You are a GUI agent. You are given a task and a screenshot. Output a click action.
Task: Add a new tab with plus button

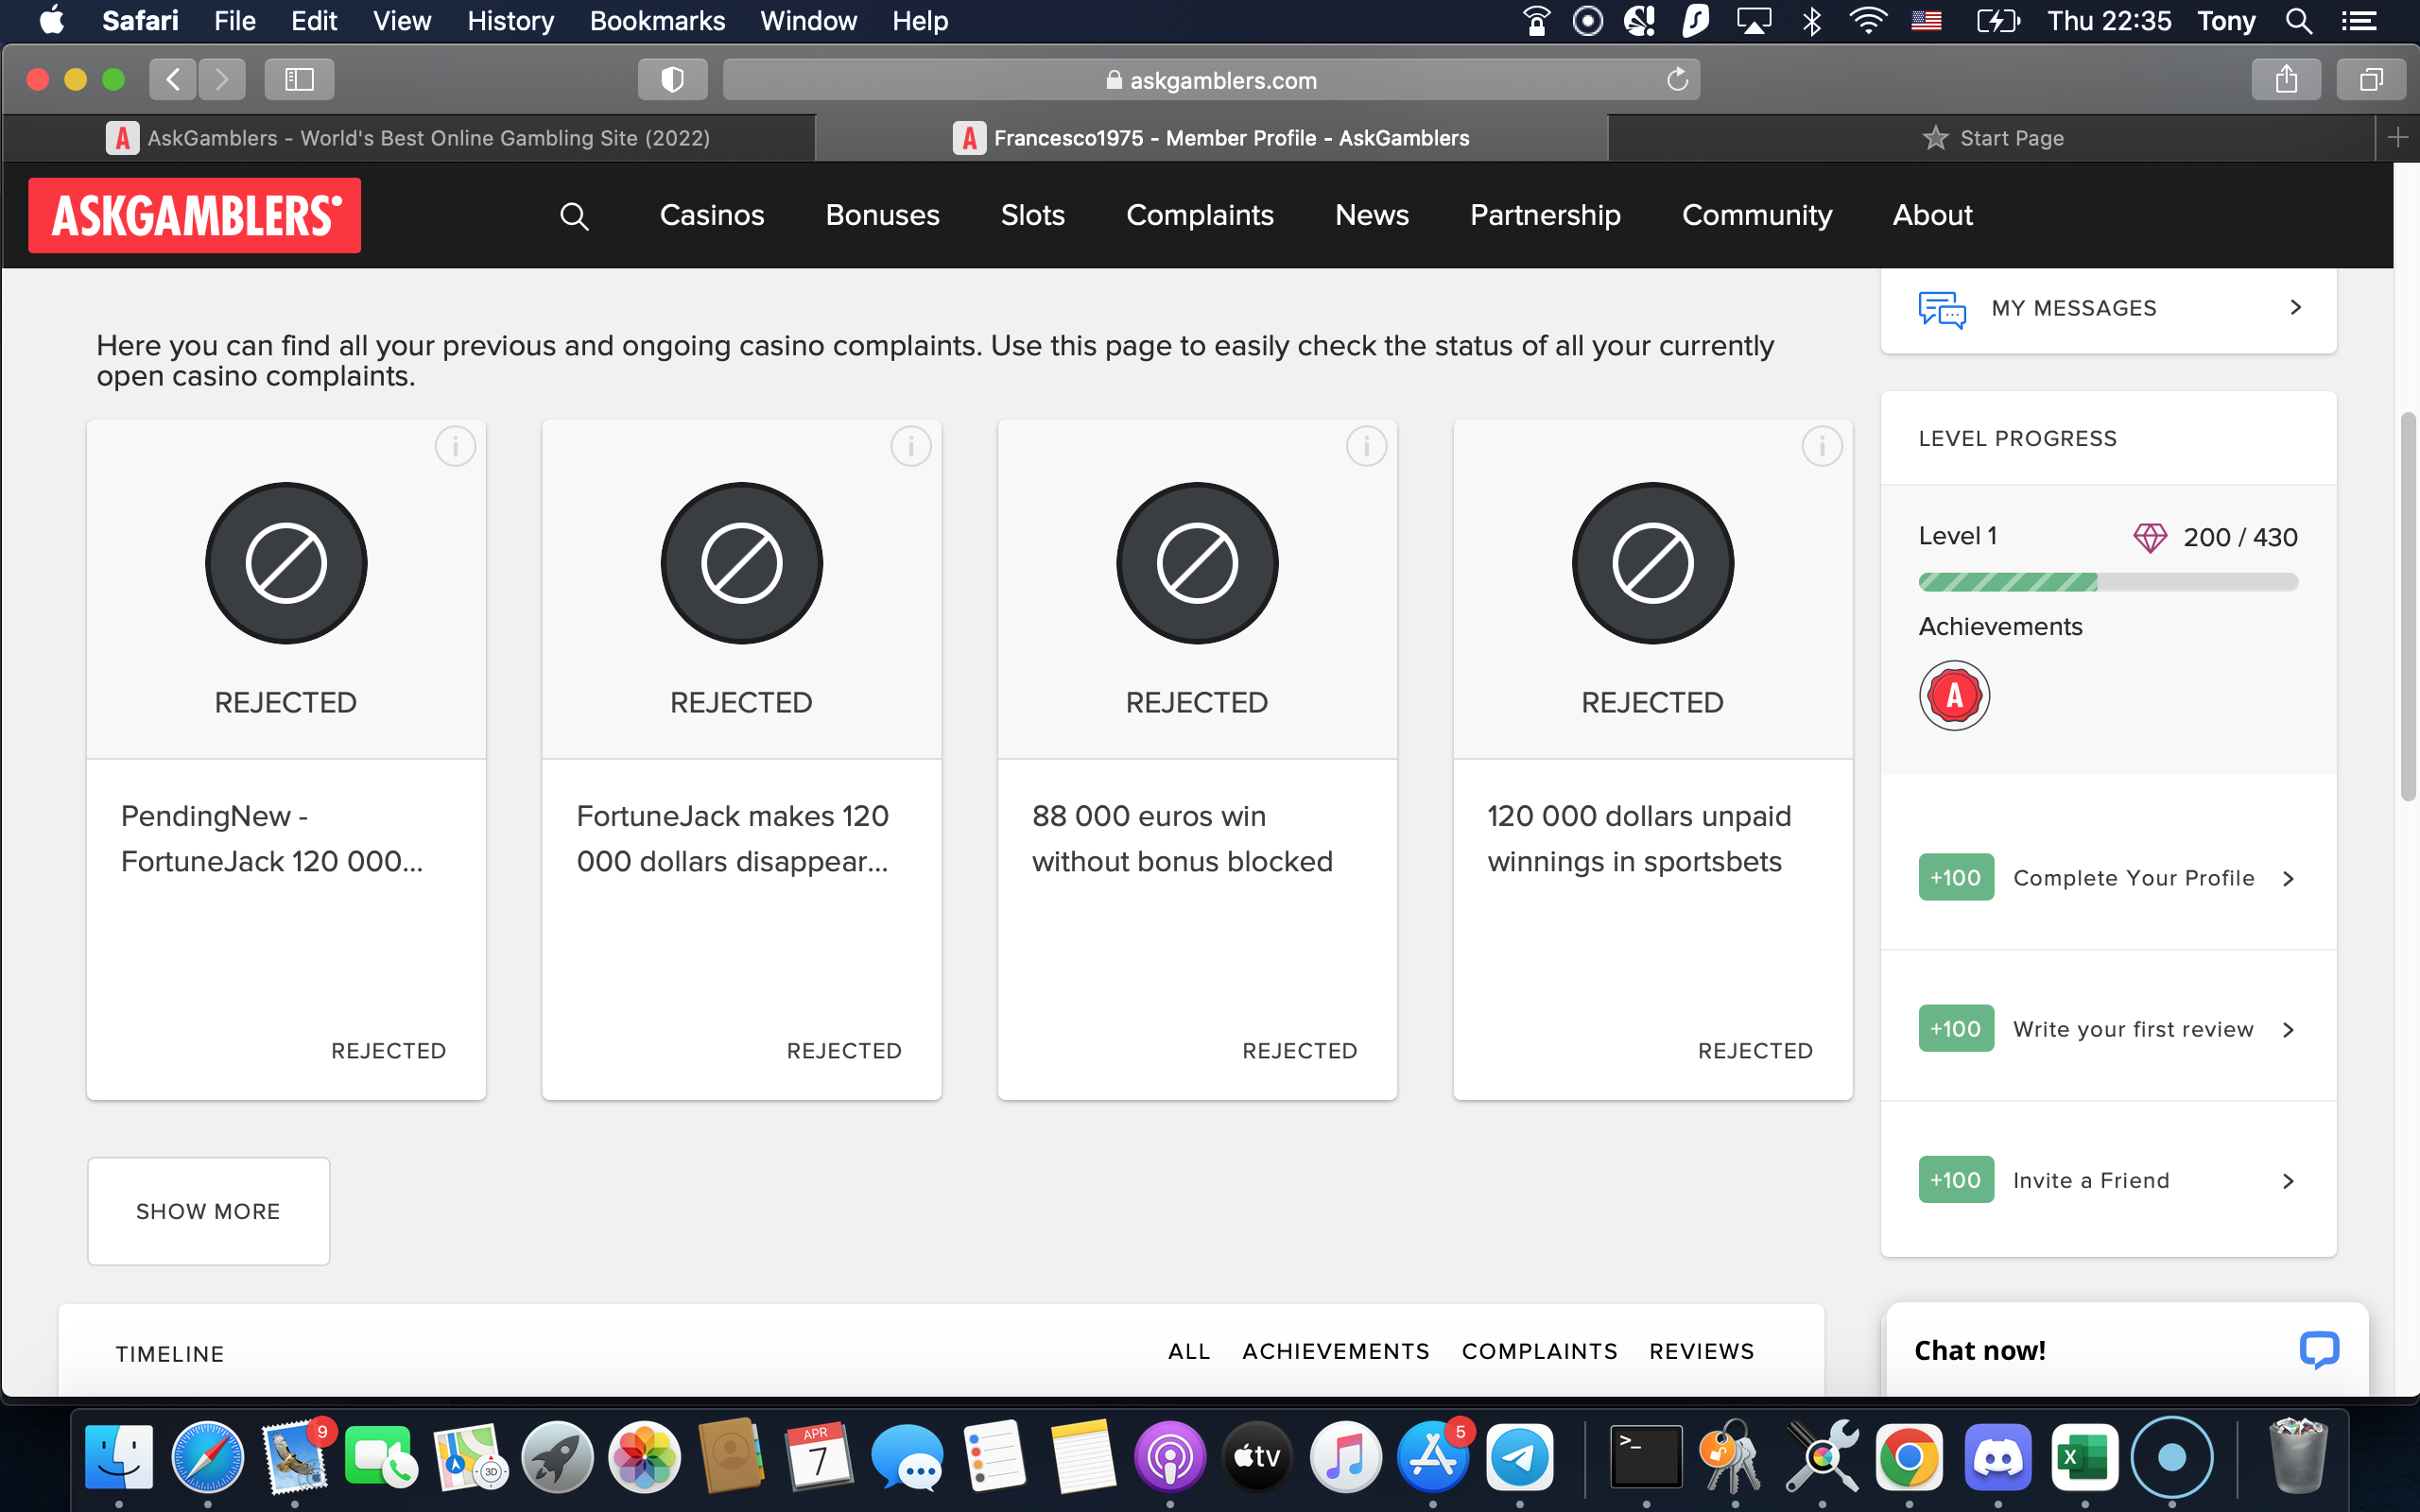tap(2397, 138)
